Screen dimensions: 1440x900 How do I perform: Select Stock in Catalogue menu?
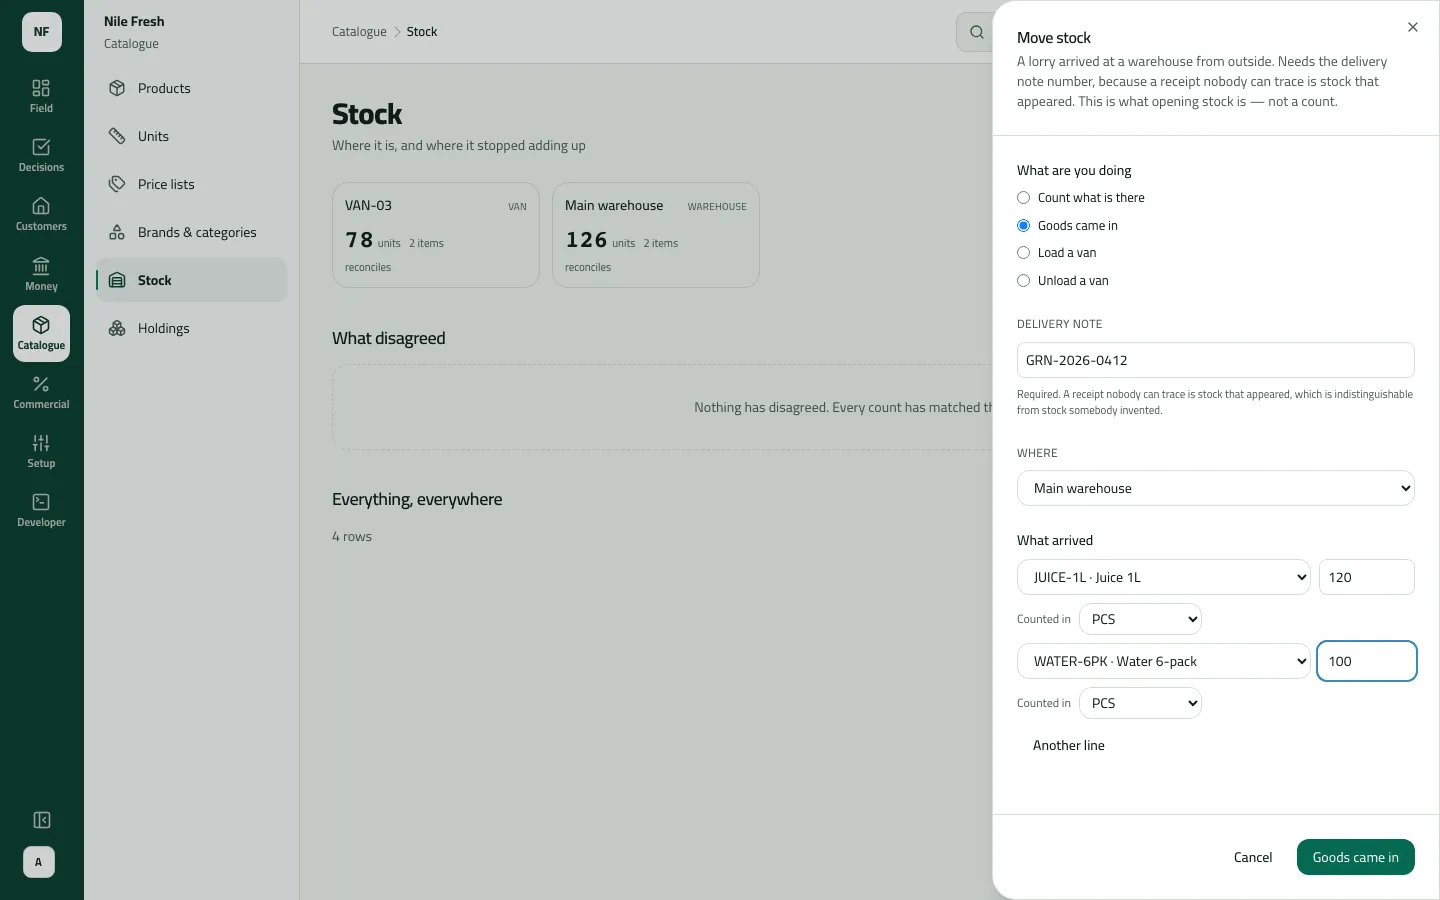pyautogui.click(x=191, y=280)
